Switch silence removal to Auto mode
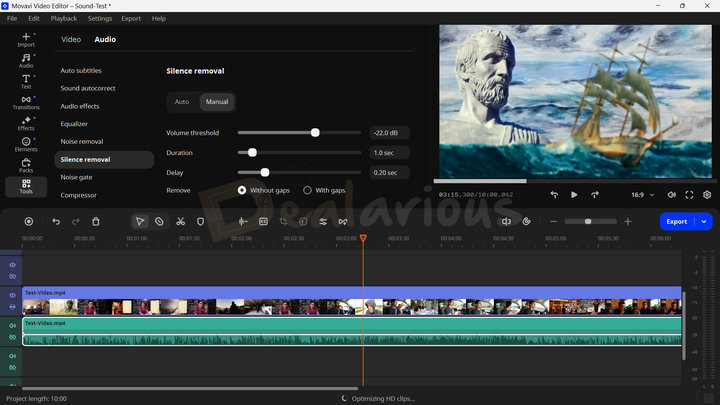 point(182,102)
